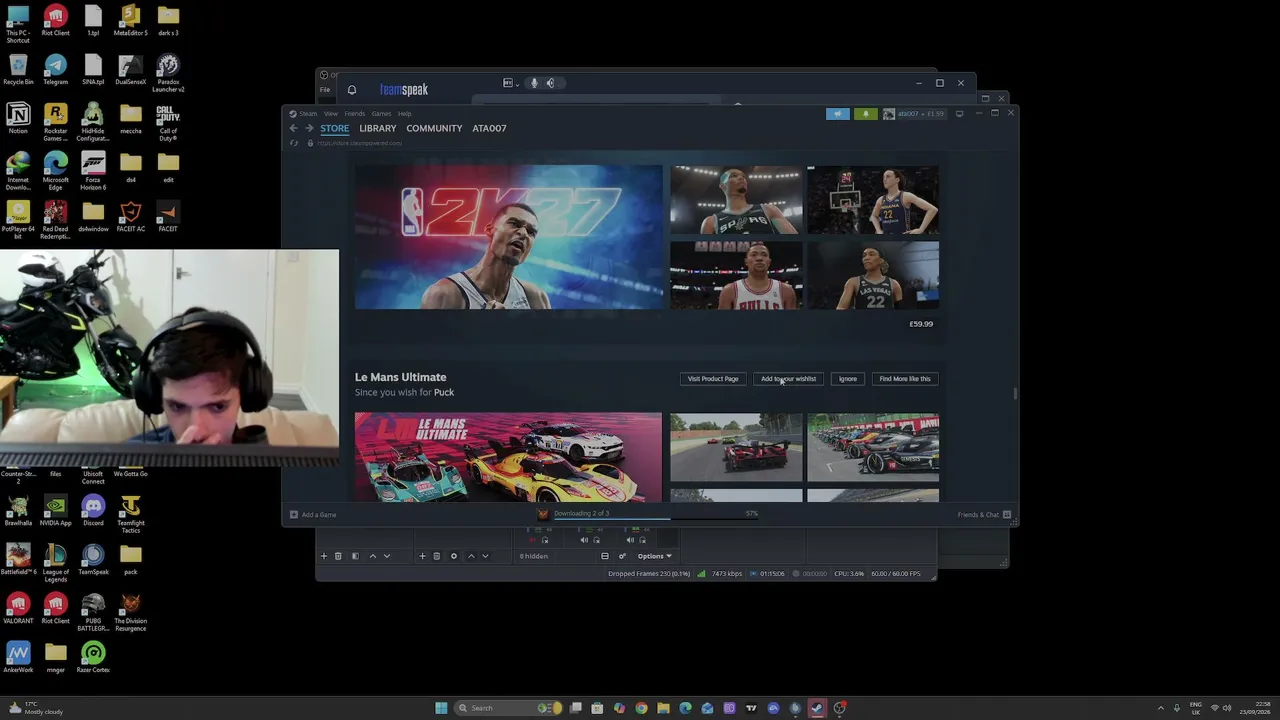The height and width of the screenshot is (720, 1280).
Task: Open the Steam menu
Action: click(x=308, y=114)
